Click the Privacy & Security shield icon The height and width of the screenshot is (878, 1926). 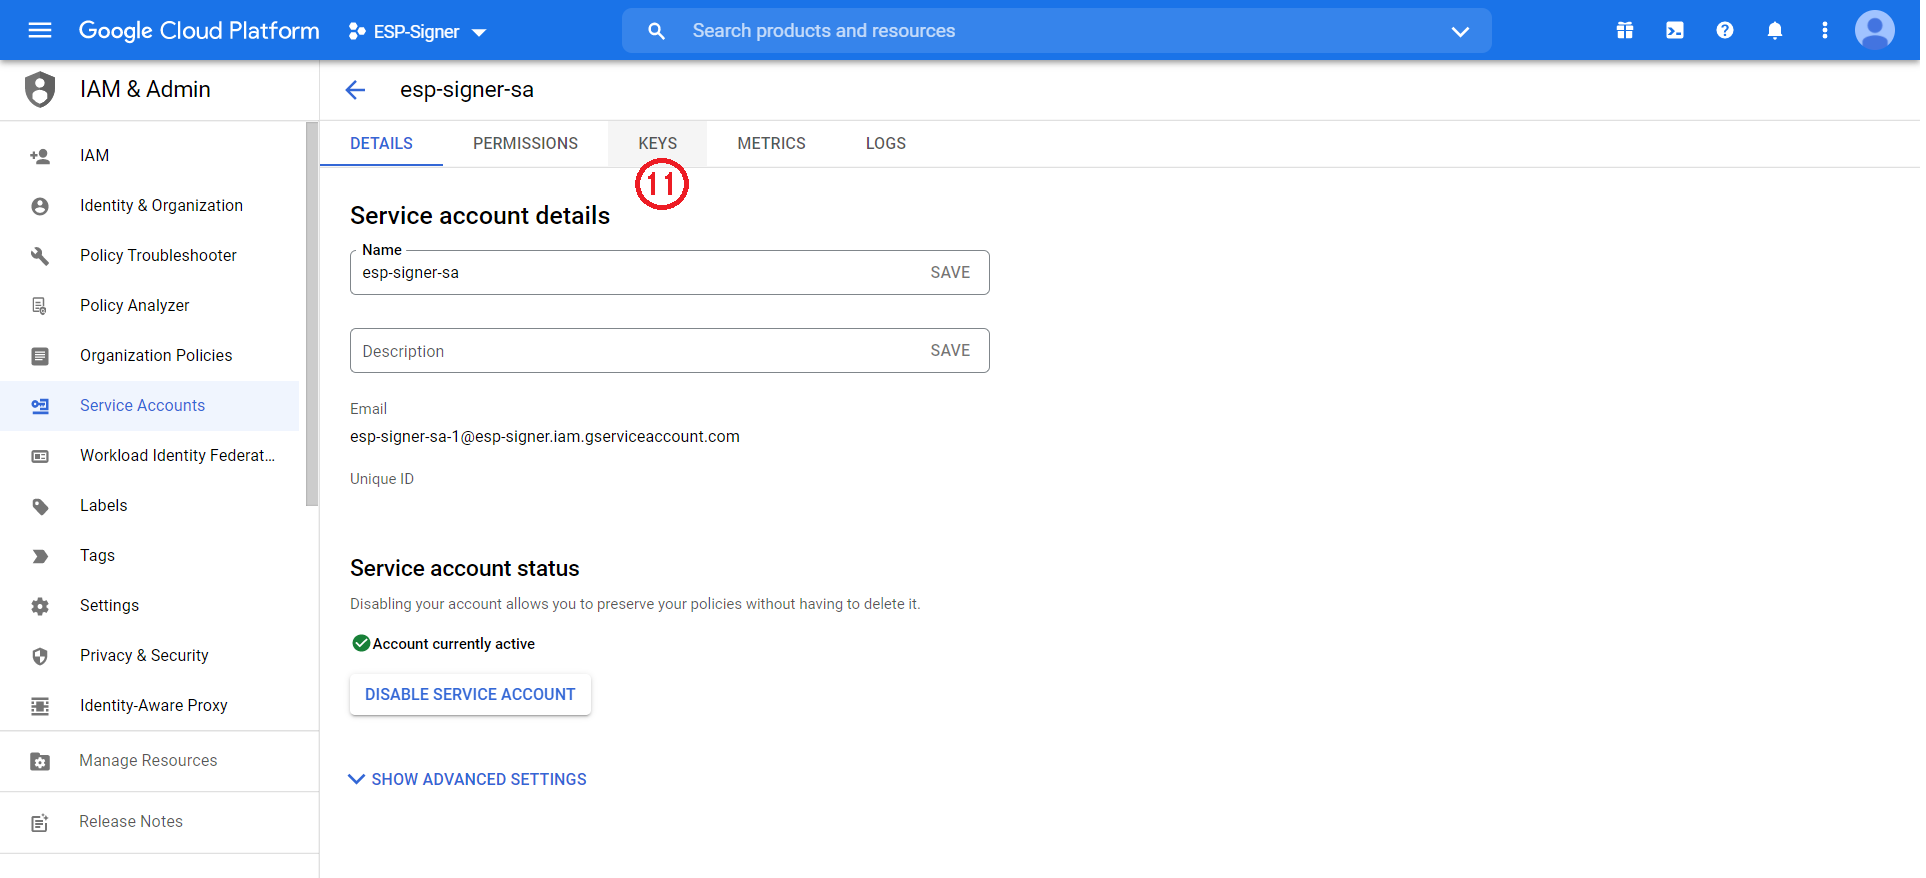[40, 656]
